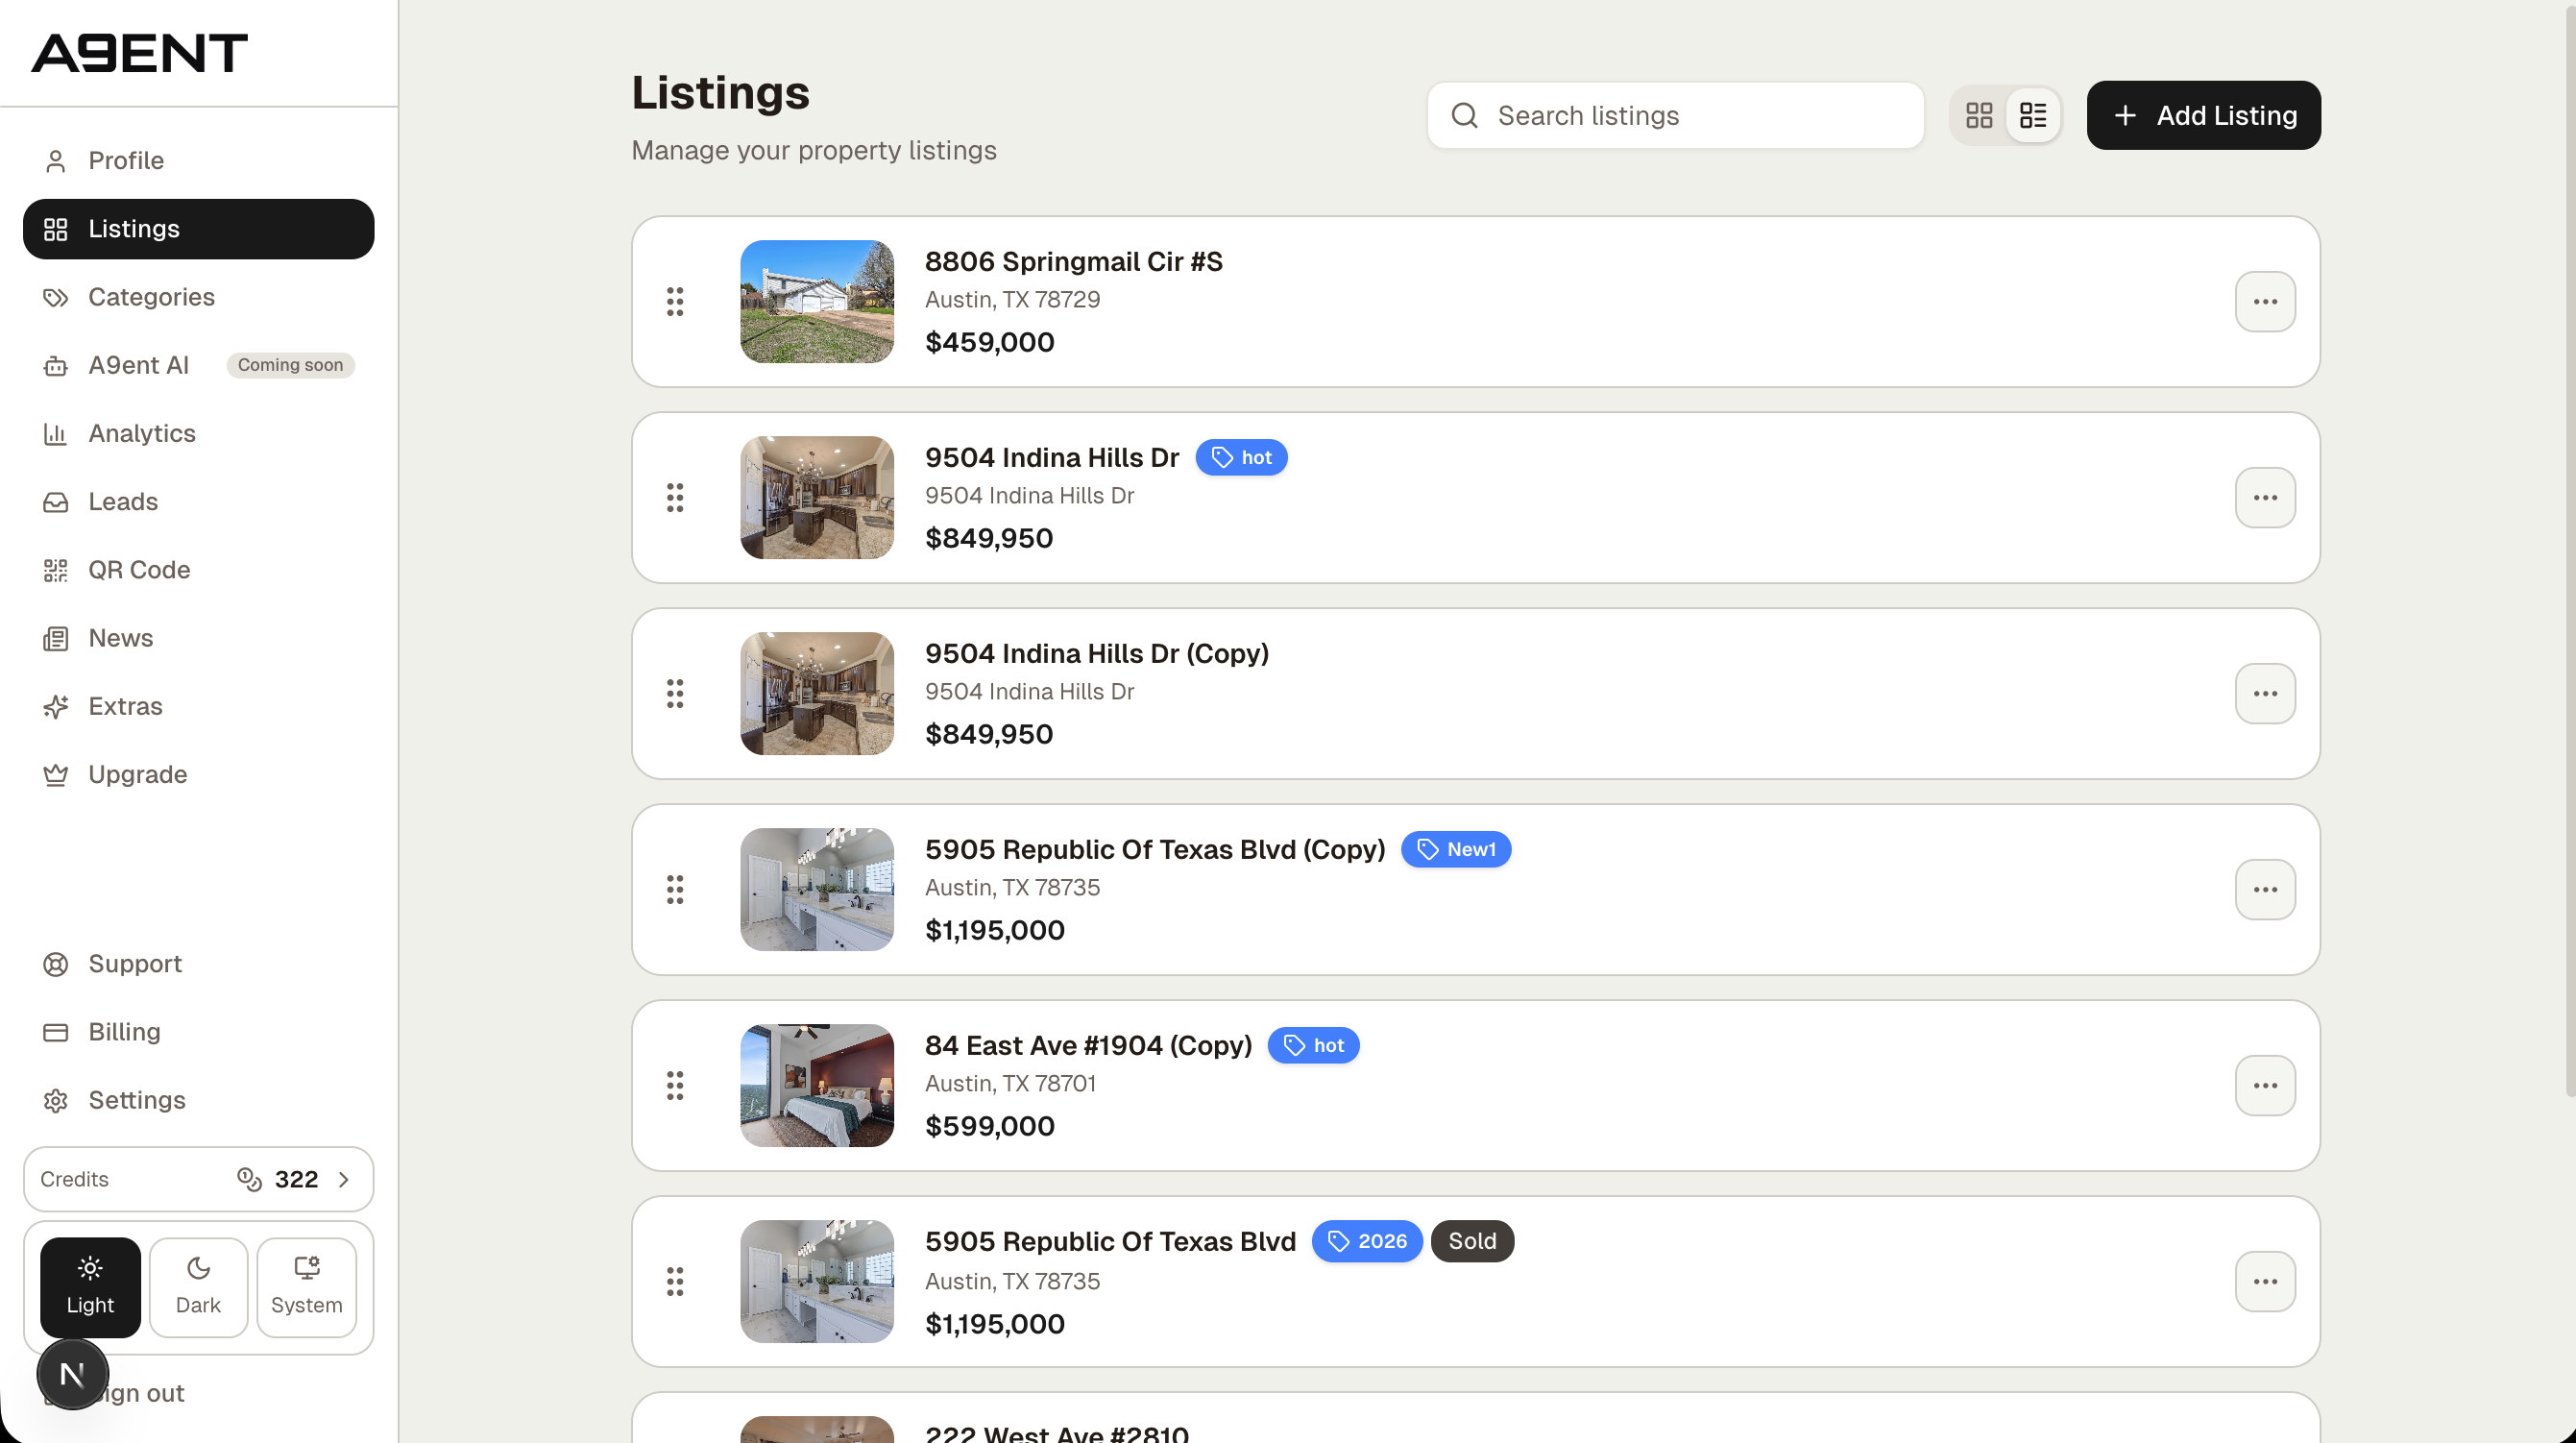Open options menu for the Sold listing

click(x=2265, y=1281)
